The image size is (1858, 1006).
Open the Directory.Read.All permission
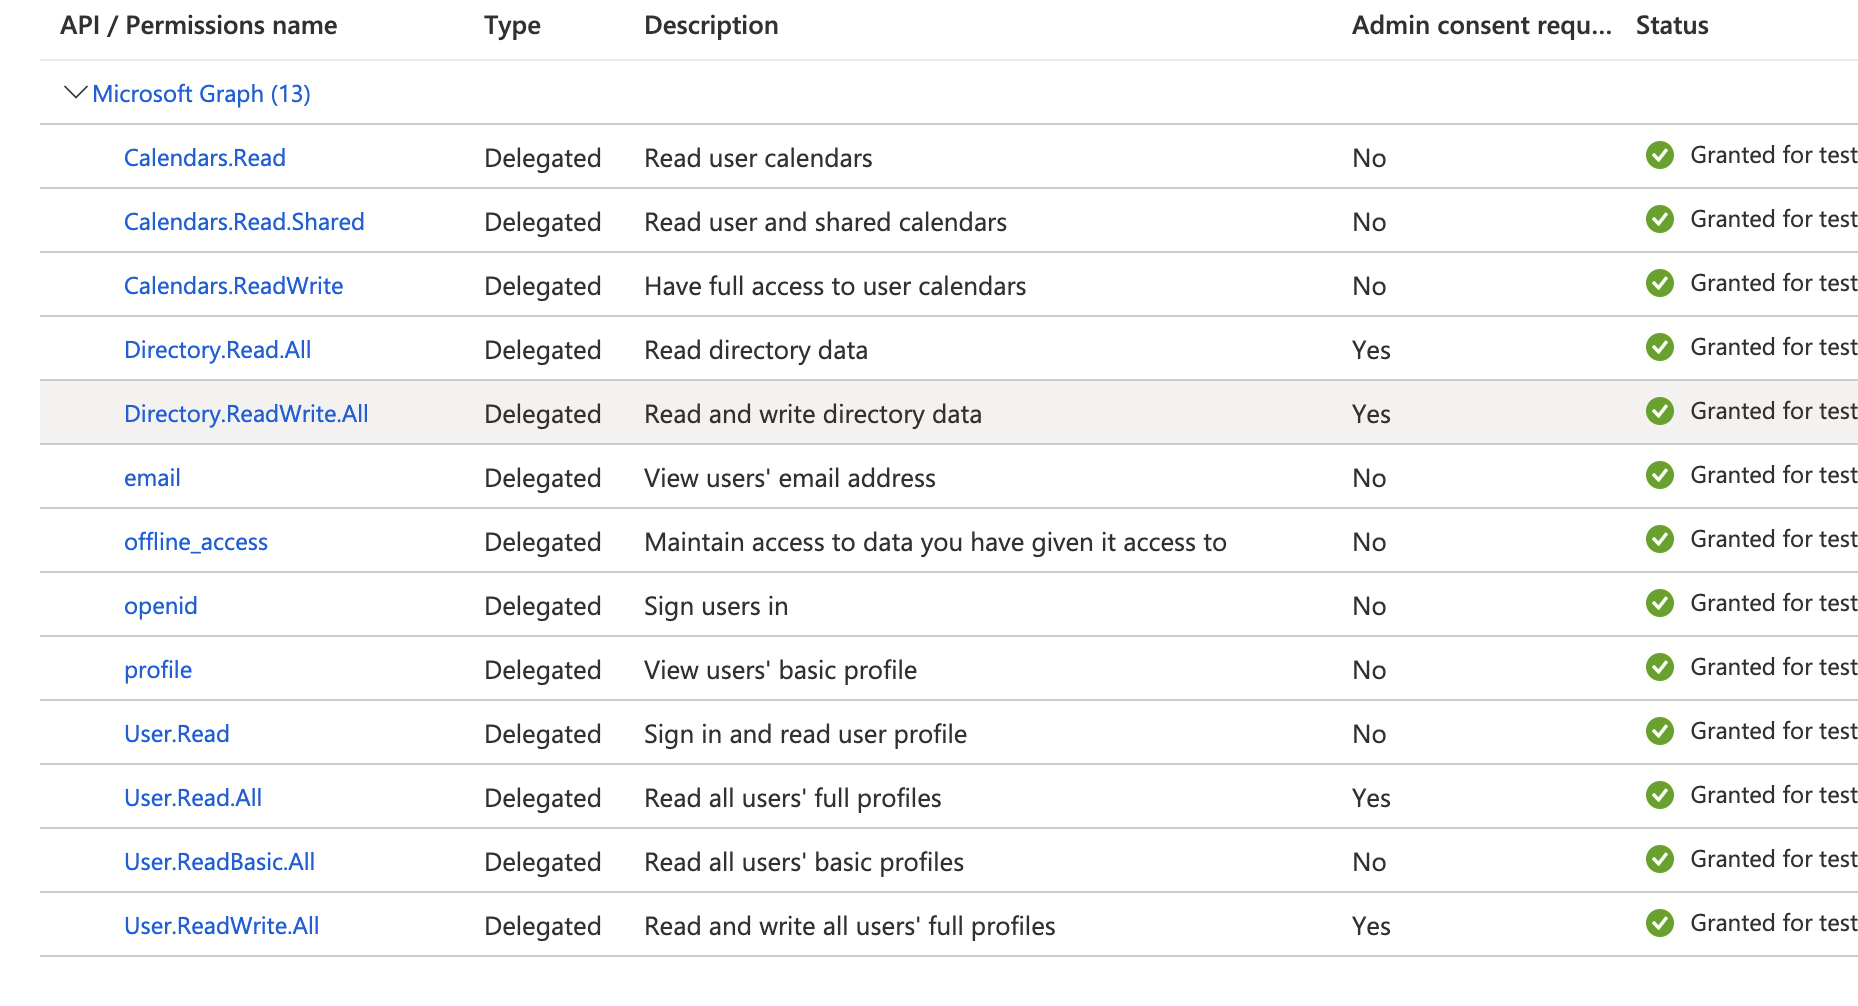217,350
